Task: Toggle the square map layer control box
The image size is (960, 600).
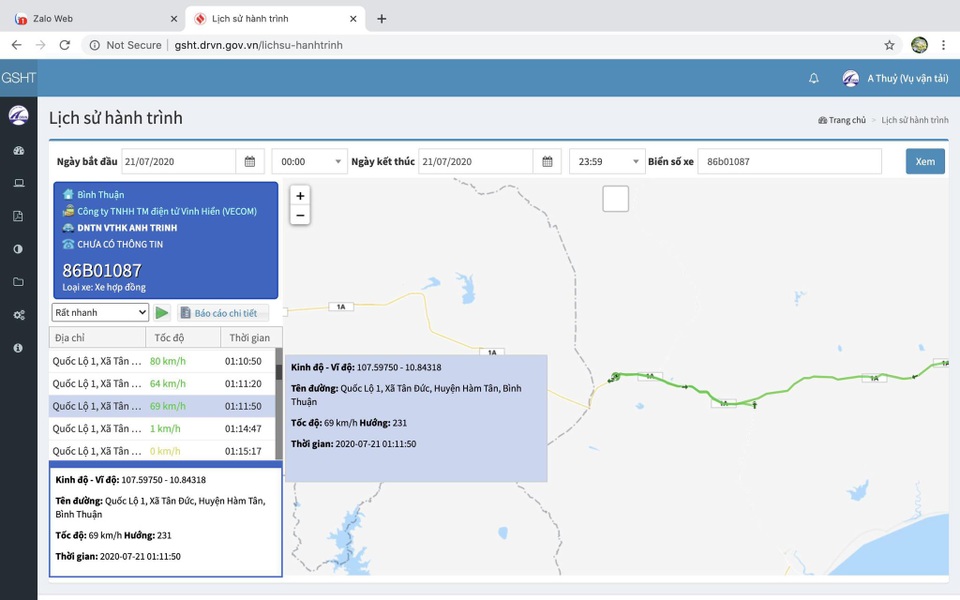Action: click(x=615, y=199)
